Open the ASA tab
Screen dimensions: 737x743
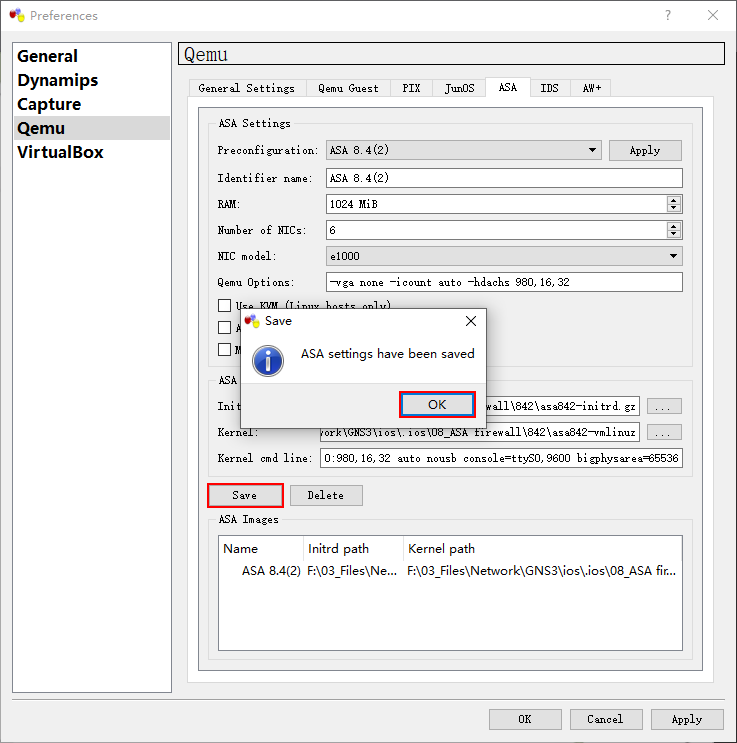pos(508,87)
